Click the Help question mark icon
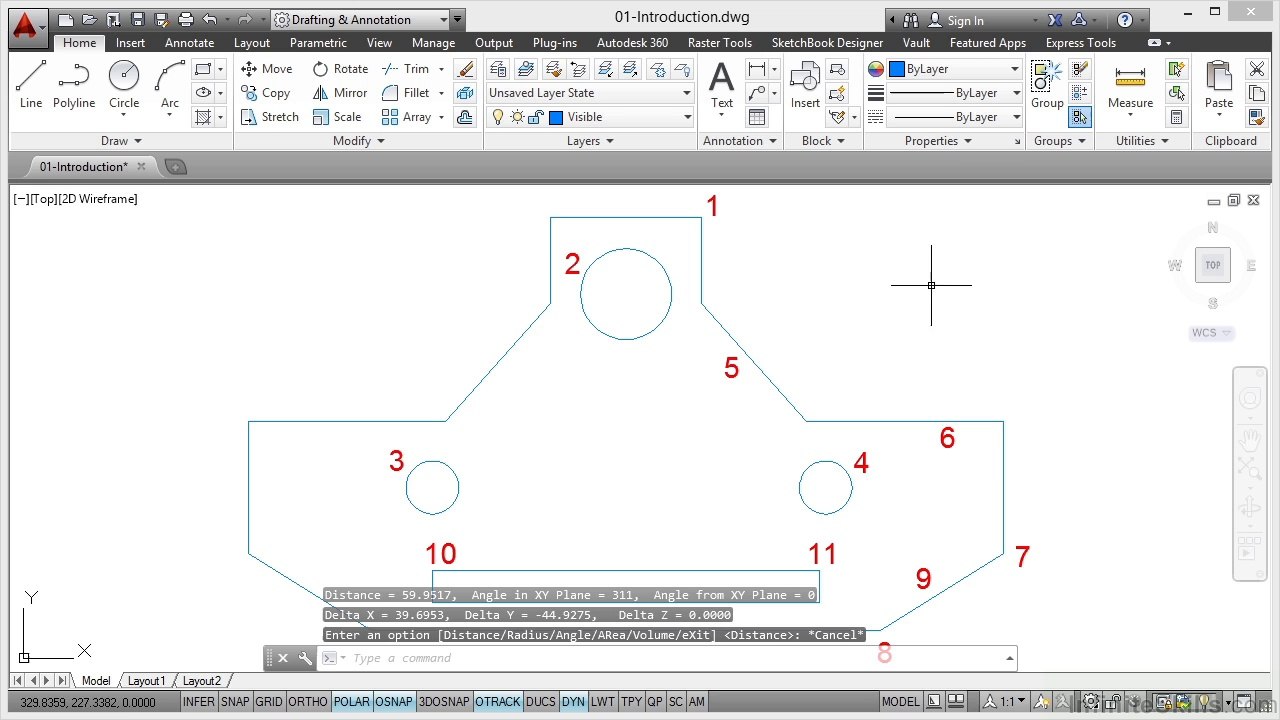 tap(1125, 20)
